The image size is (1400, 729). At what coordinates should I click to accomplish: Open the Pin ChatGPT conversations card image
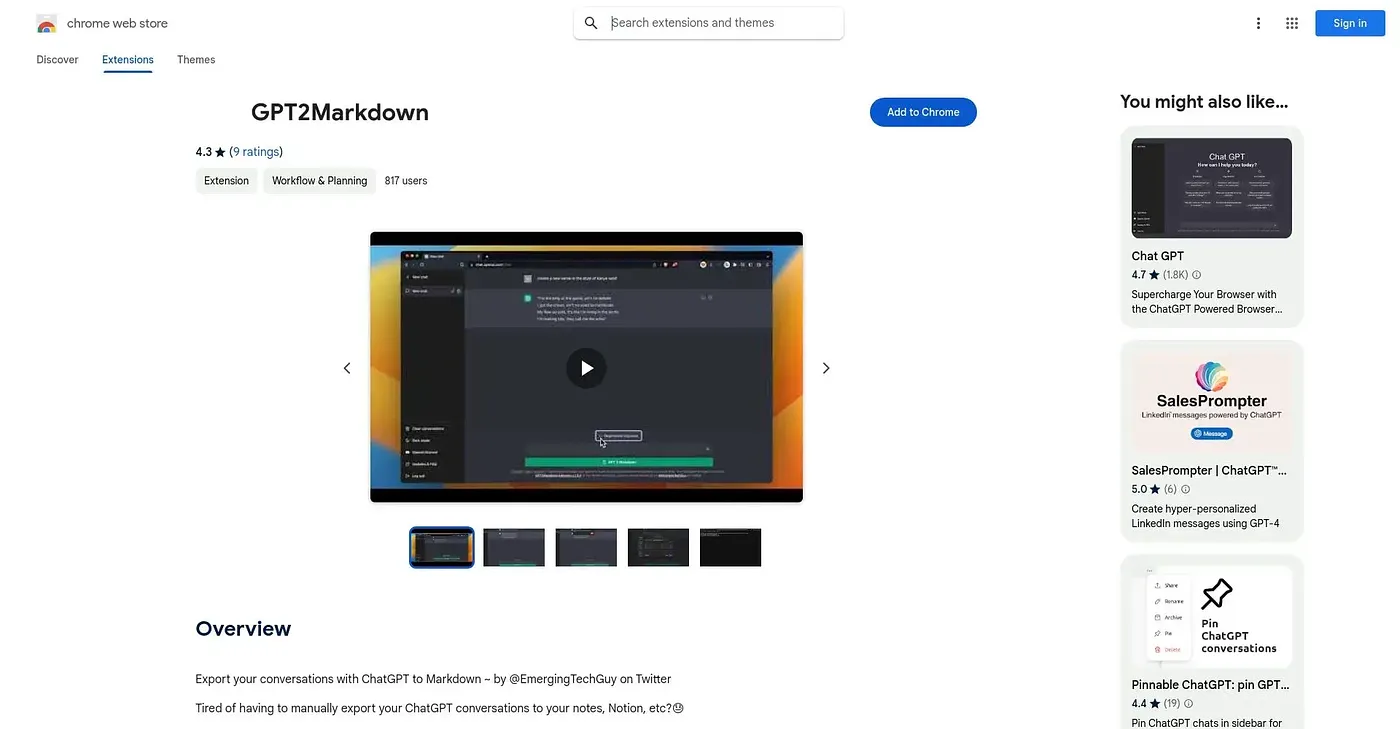pos(1212,617)
